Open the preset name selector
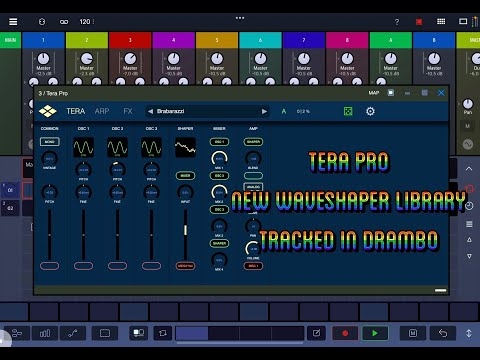 [207, 111]
